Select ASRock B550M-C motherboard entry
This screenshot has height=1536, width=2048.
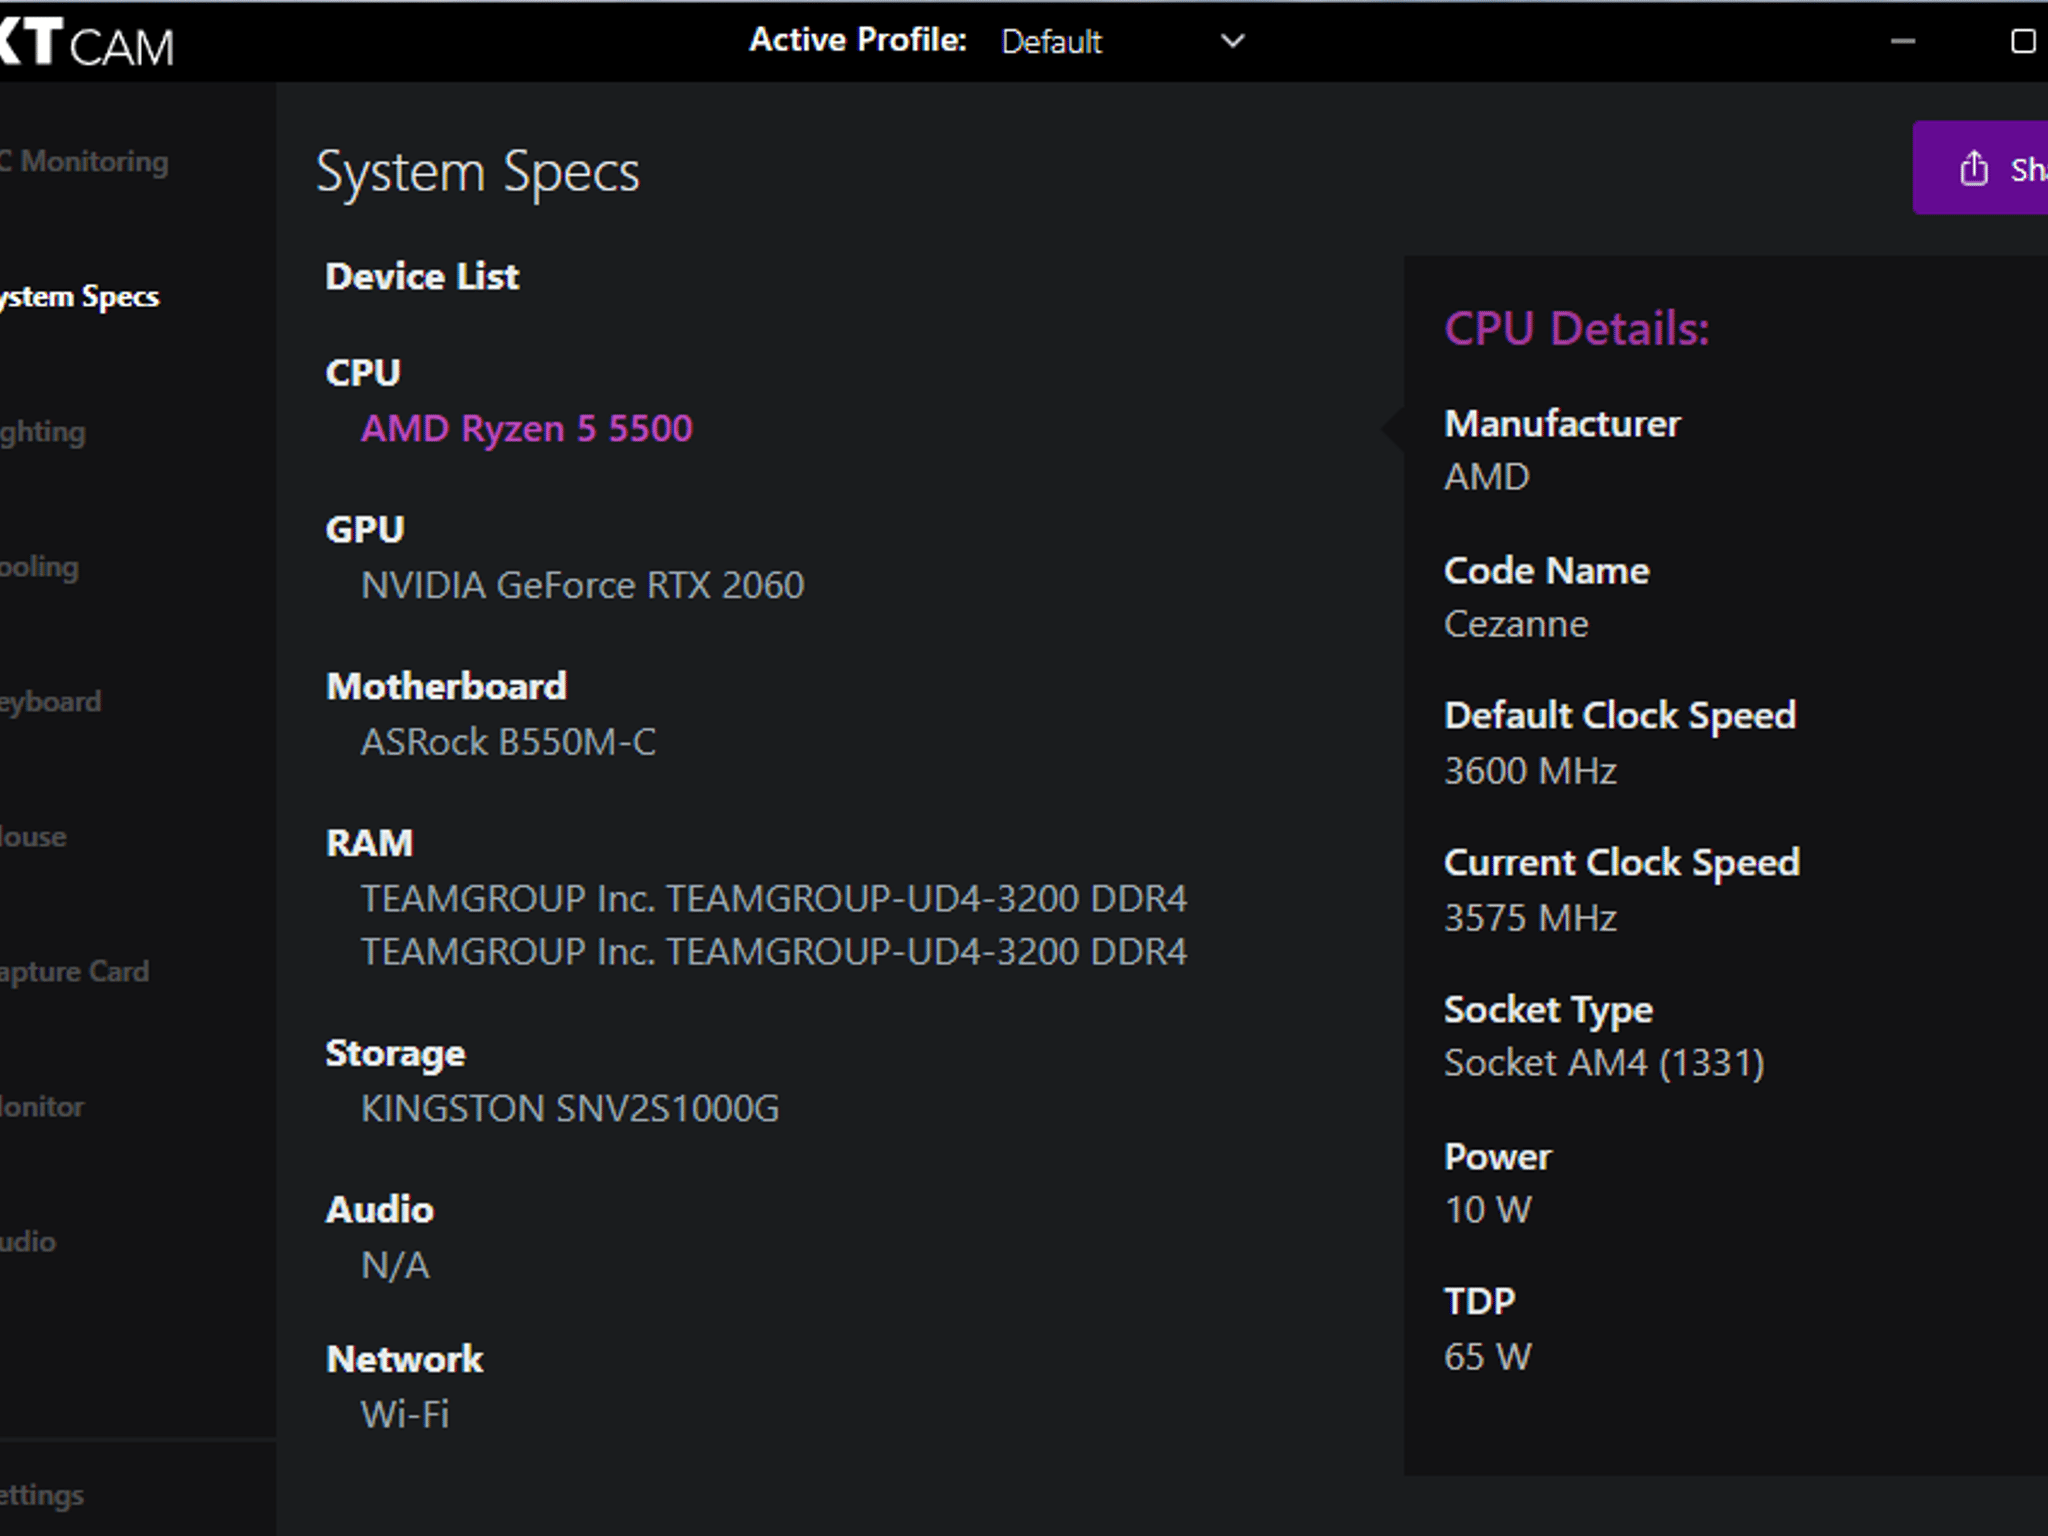point(508,742)
